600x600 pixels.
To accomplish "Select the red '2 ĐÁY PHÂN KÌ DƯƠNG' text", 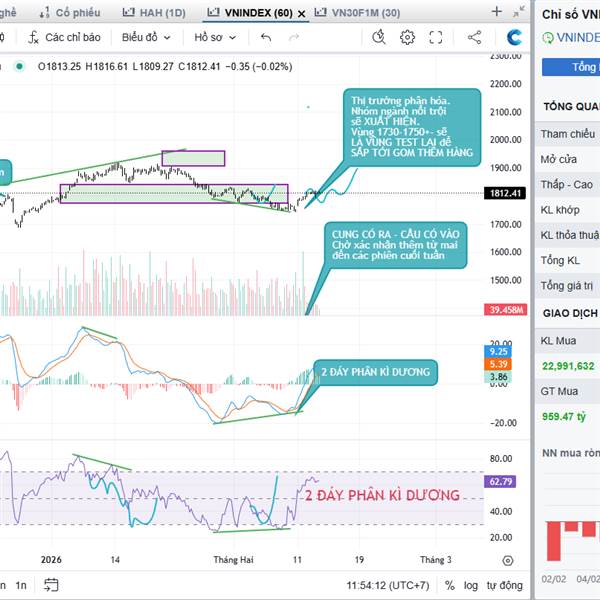I will pyautogui.click(x=382, y=496).
